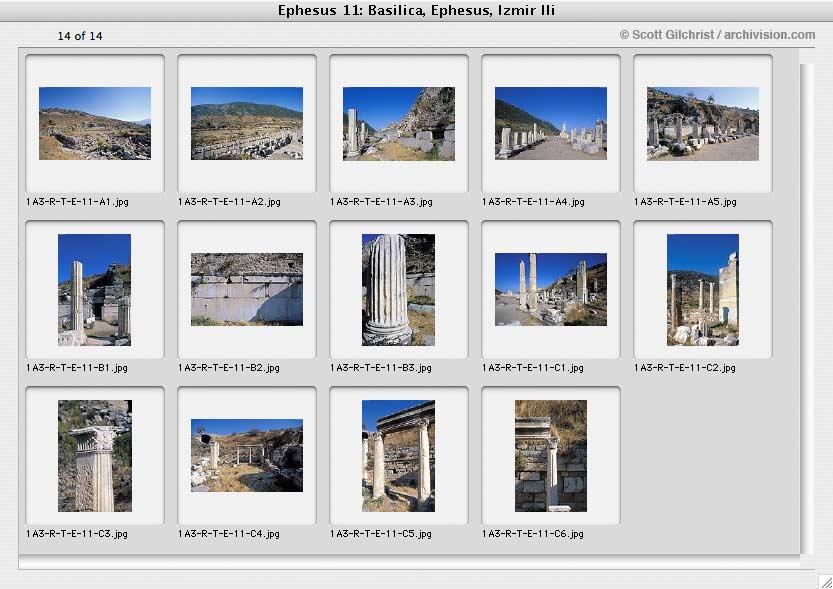
Task: Select the 1A3-R-T-E-11-C2.jpg thumbnail
Action: (x=702, y=290)
